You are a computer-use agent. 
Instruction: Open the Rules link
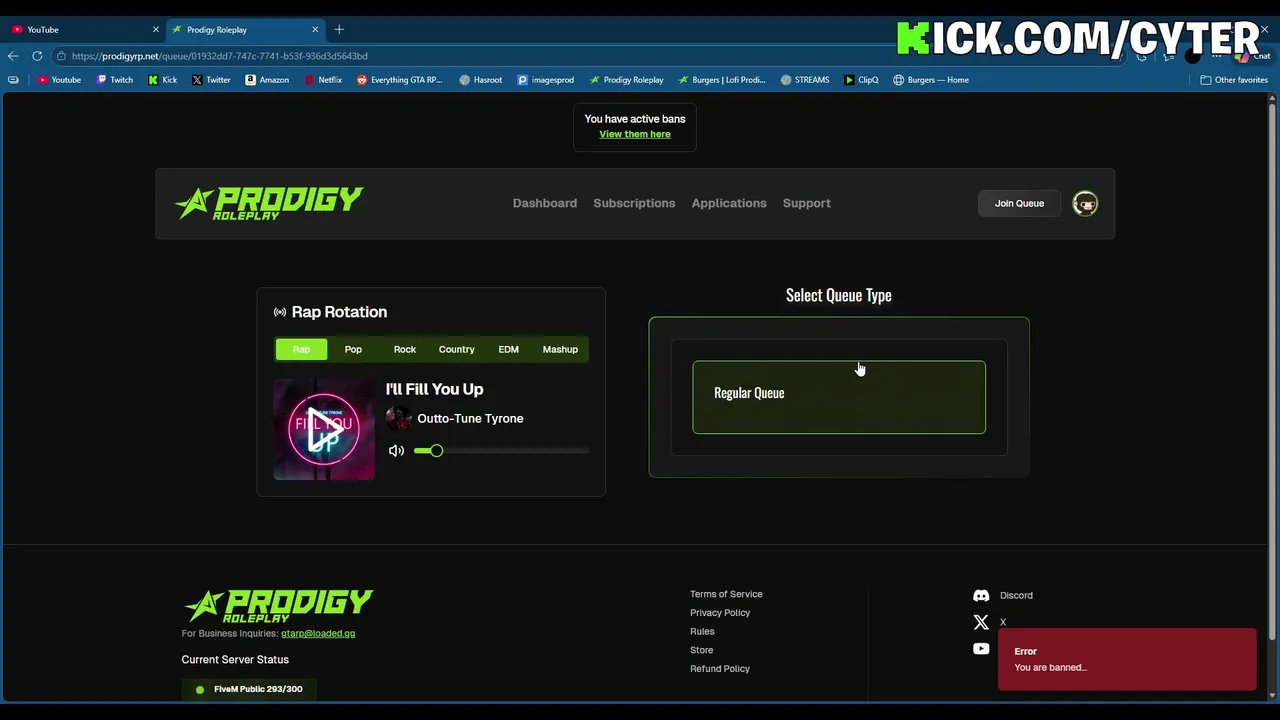pyautogui.click(x=702, y=631)
